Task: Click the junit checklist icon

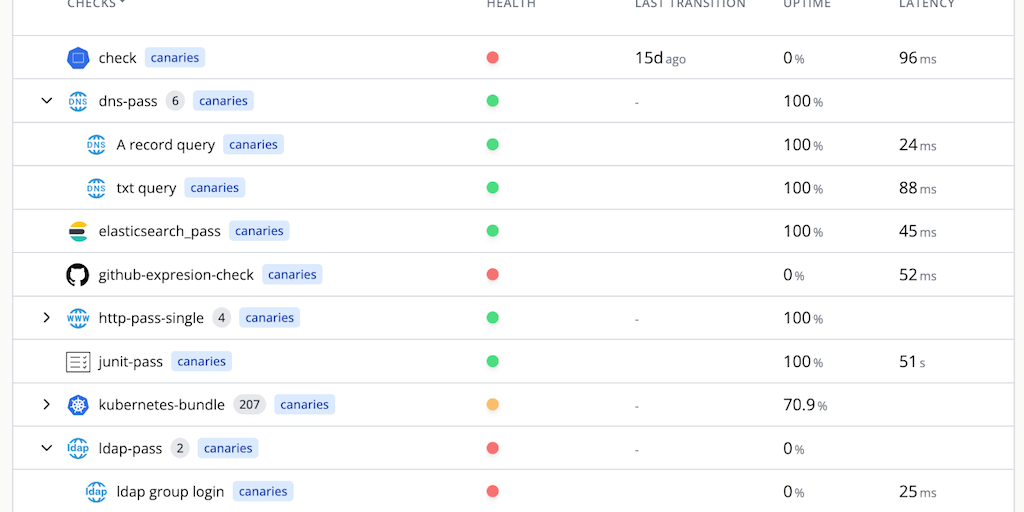Action: (78, 362)
